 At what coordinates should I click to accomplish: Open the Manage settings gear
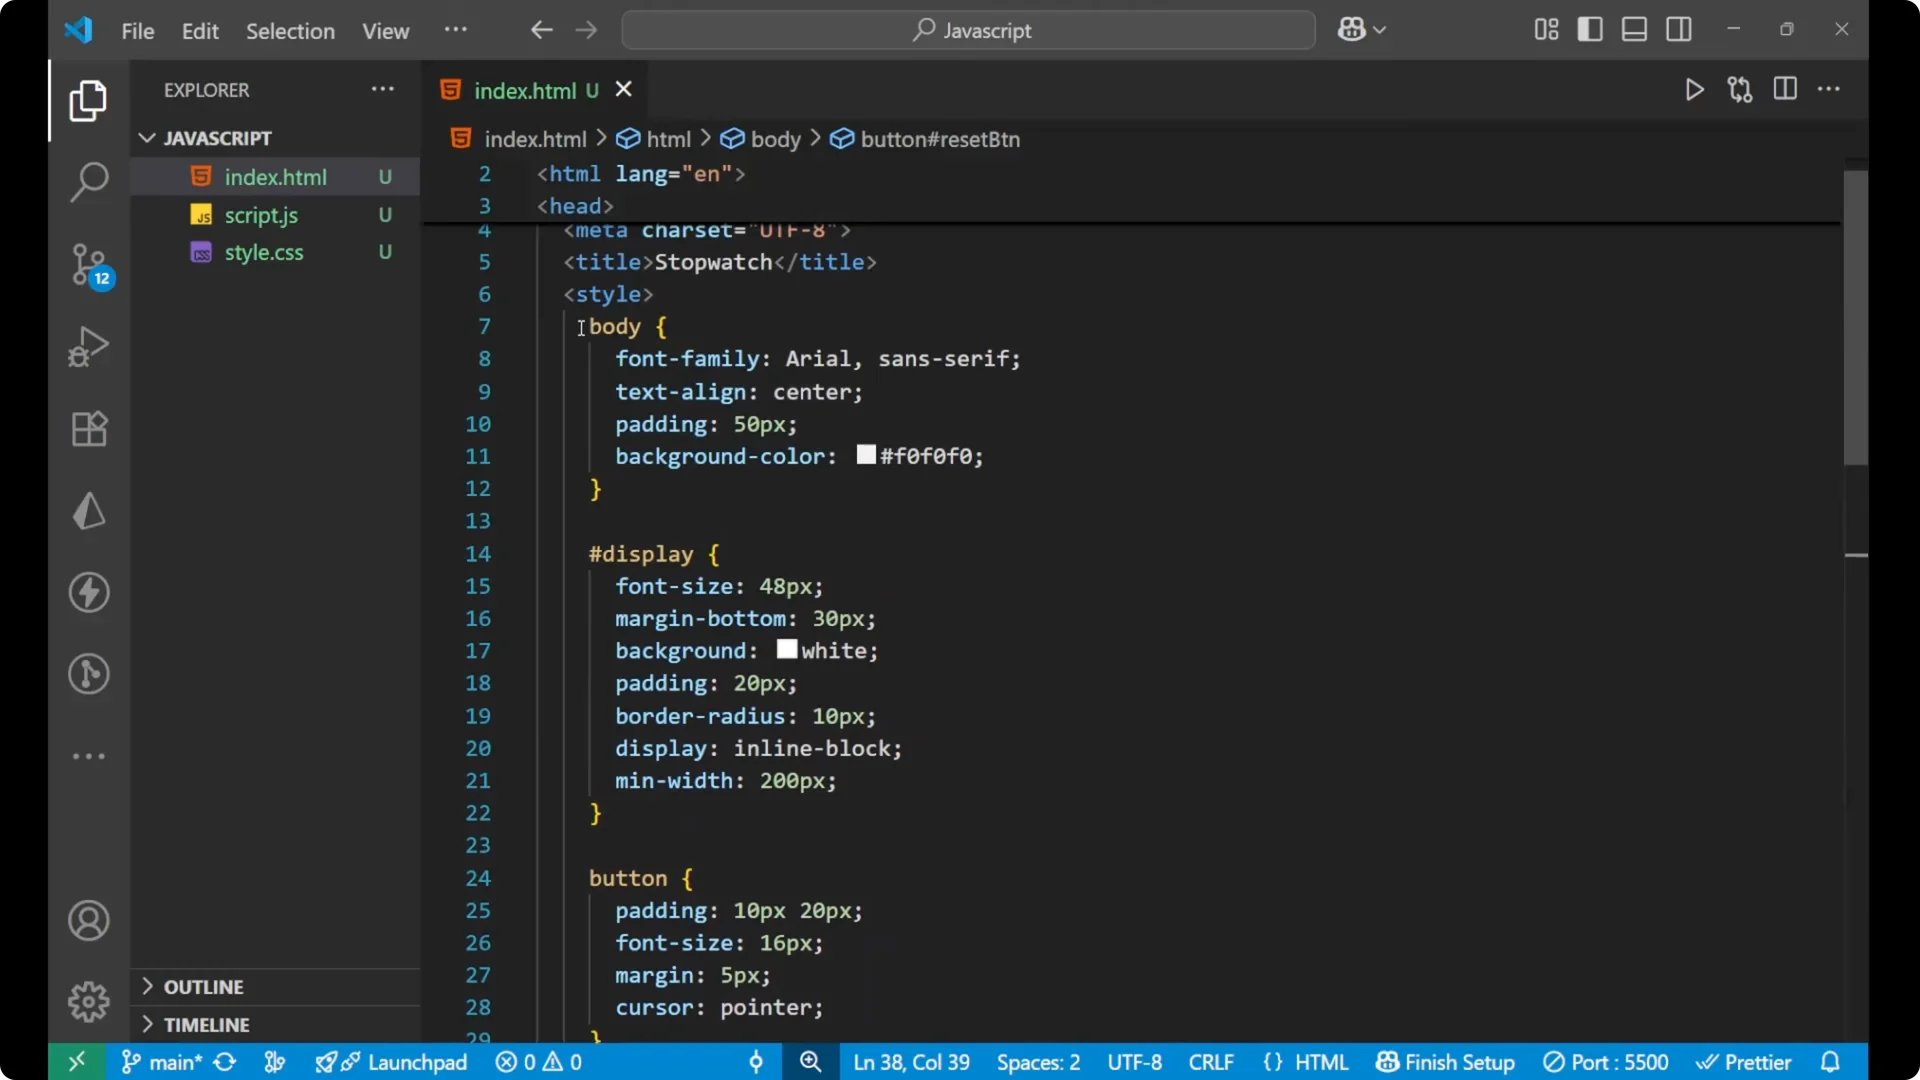[88, 1002]
